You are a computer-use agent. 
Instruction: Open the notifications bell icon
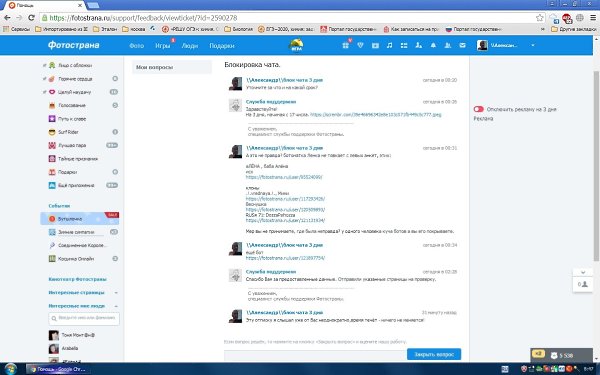coord(433,45)
